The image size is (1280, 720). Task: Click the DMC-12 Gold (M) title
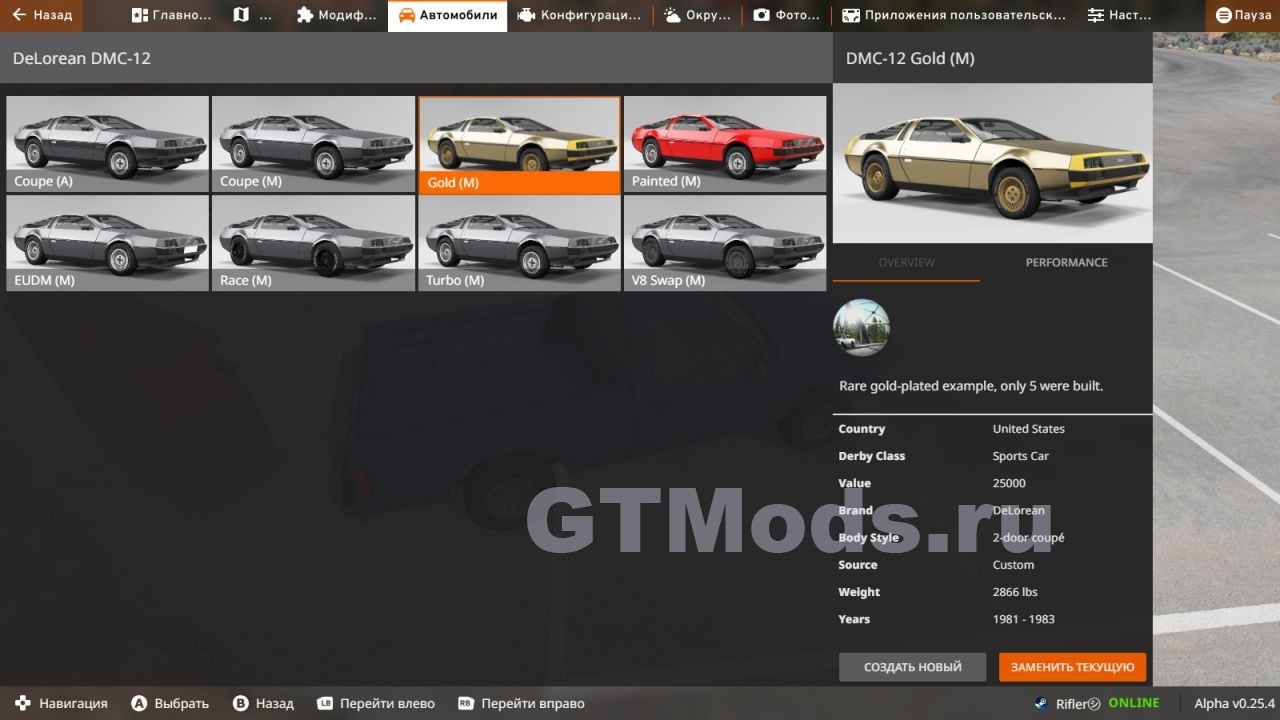tap(910, 58)
